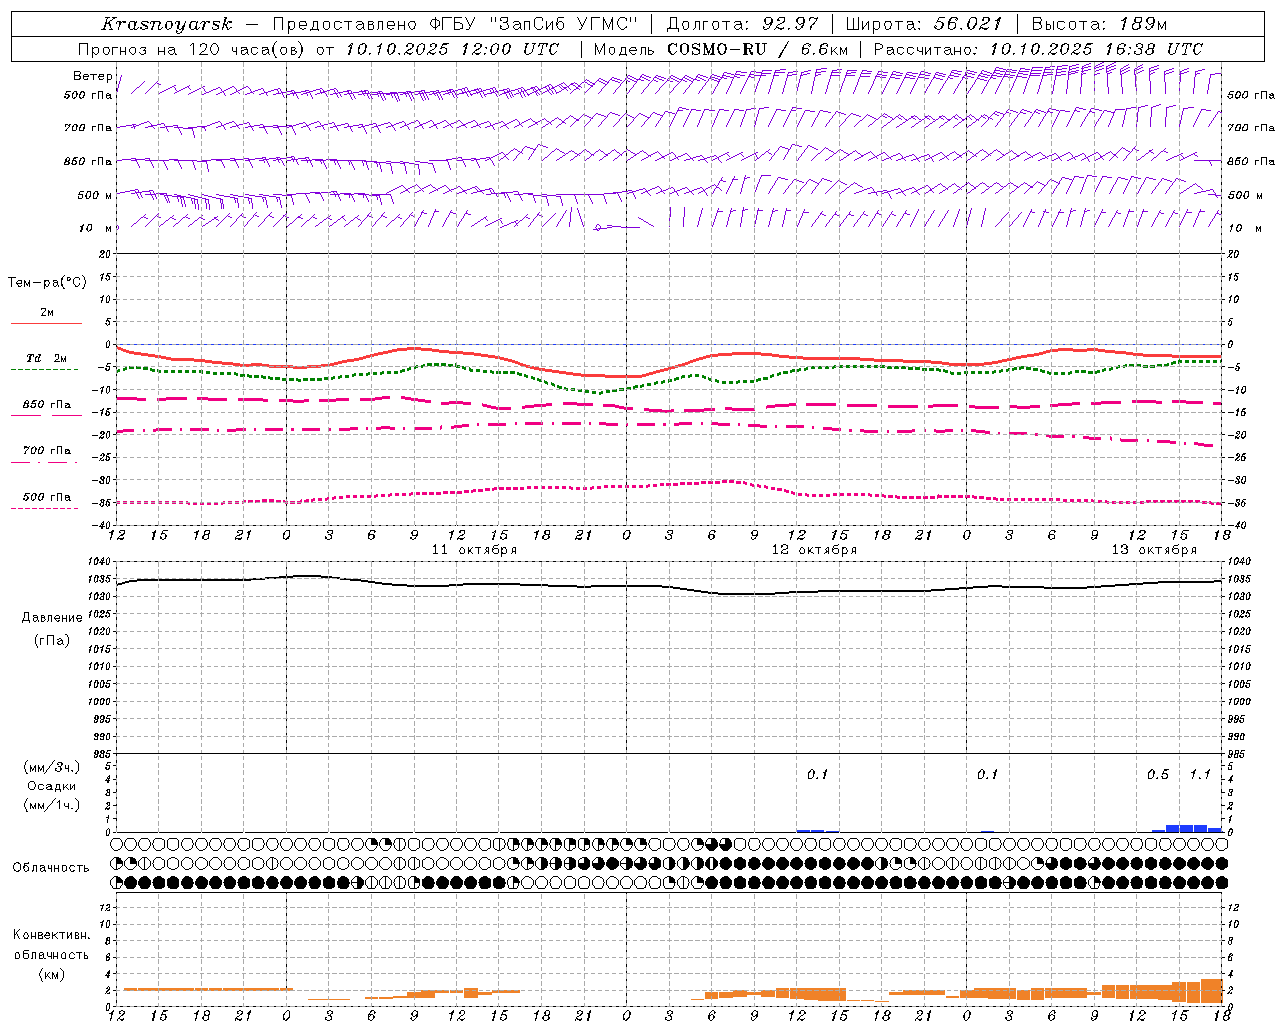Click the '1.1' precipitation amount value
1280x1024 pixels.
[1200, 775]
